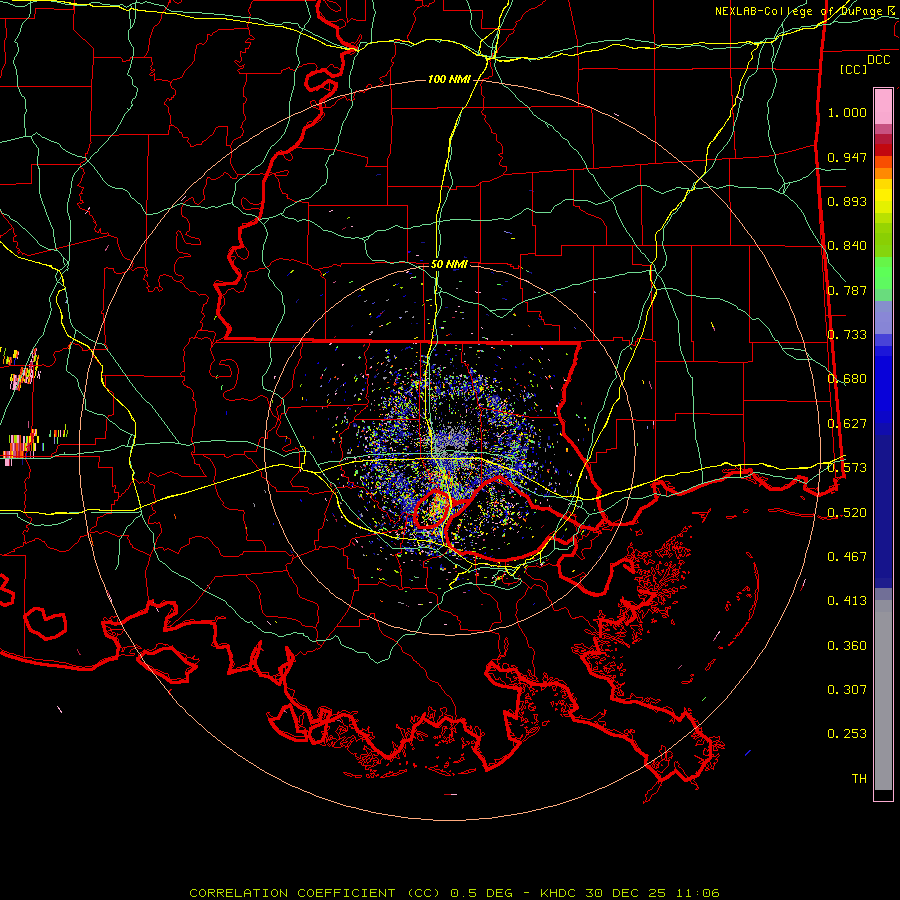Select the 0.467 scale value

(x=847, y=557)
